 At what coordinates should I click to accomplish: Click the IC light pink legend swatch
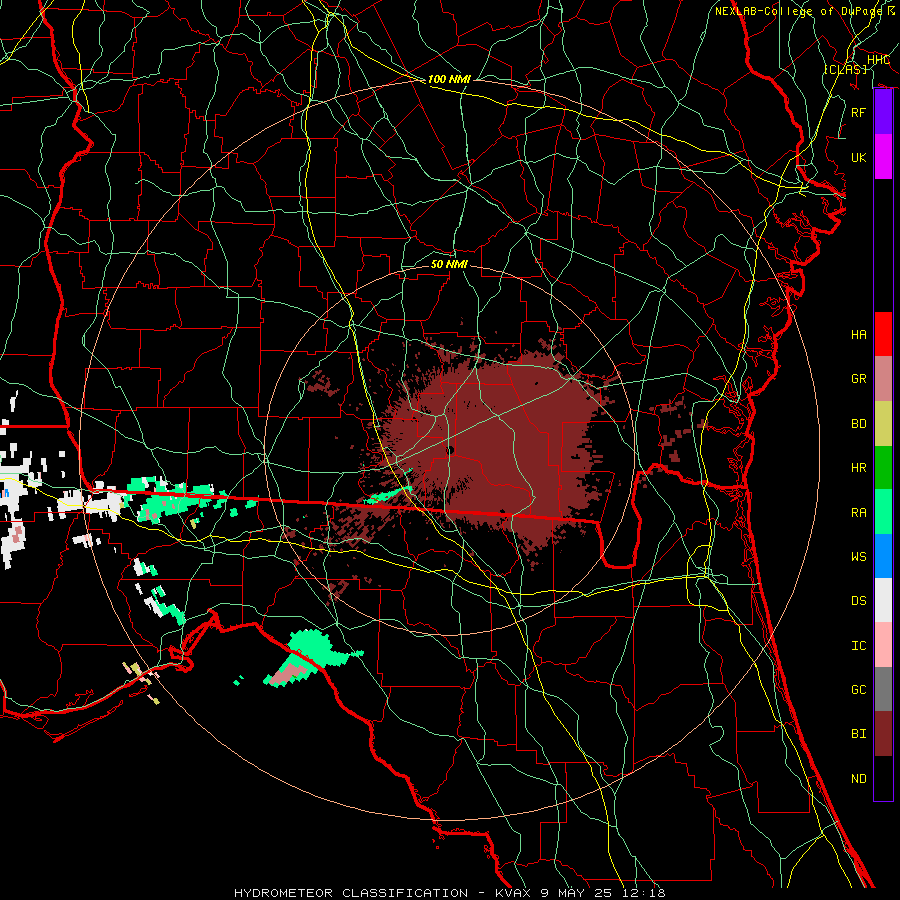(x=883, y=645)
